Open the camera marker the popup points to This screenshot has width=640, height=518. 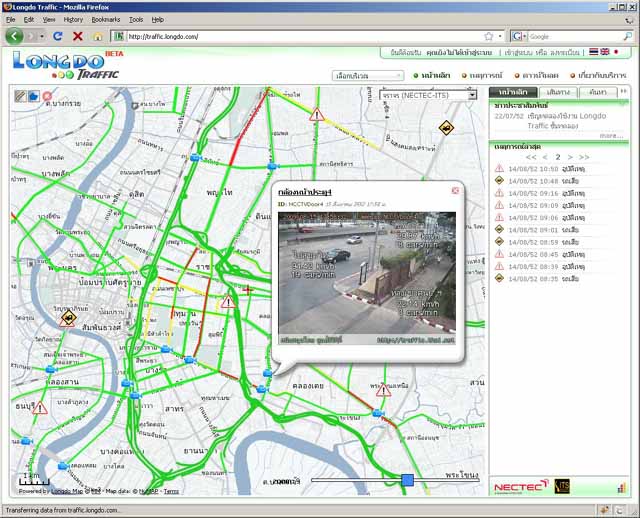pyautogui.click(x=268, y=373)
